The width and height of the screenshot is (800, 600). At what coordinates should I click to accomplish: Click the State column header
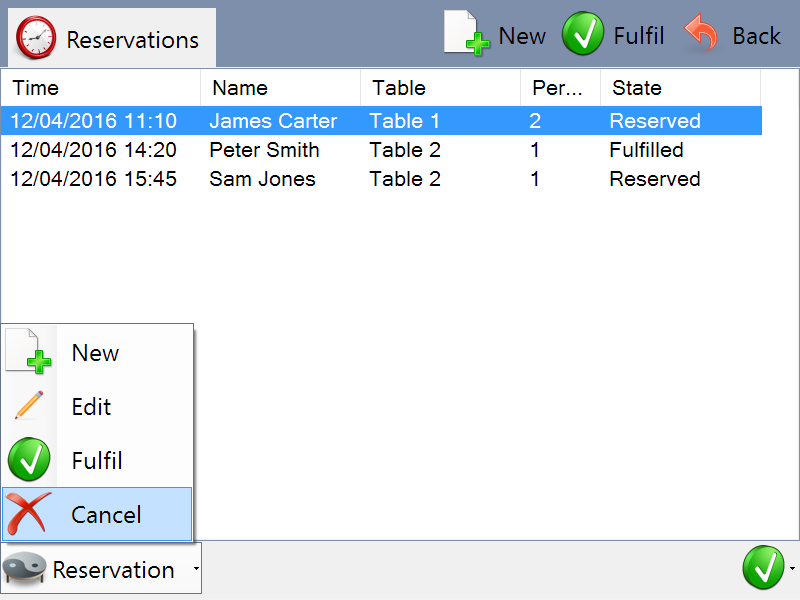point(680,88)
